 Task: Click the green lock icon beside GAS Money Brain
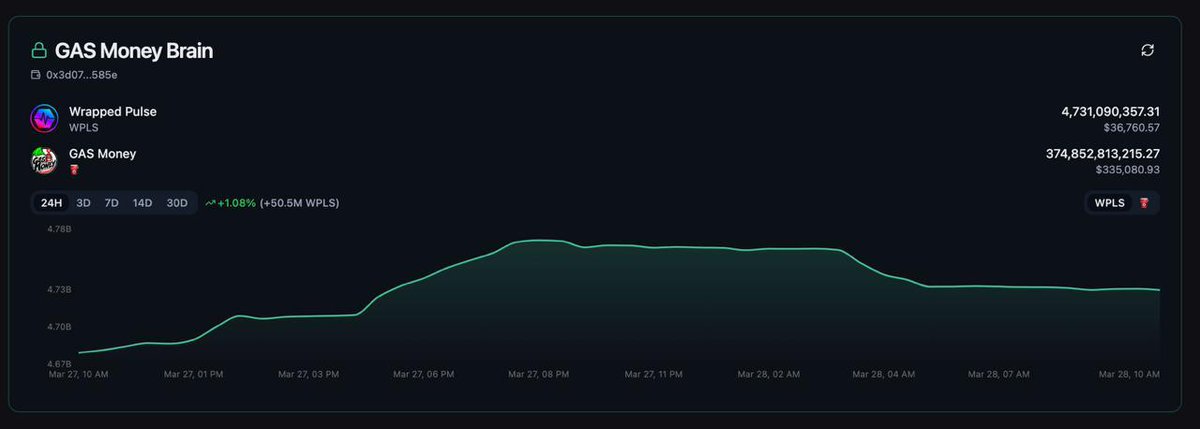39,50
